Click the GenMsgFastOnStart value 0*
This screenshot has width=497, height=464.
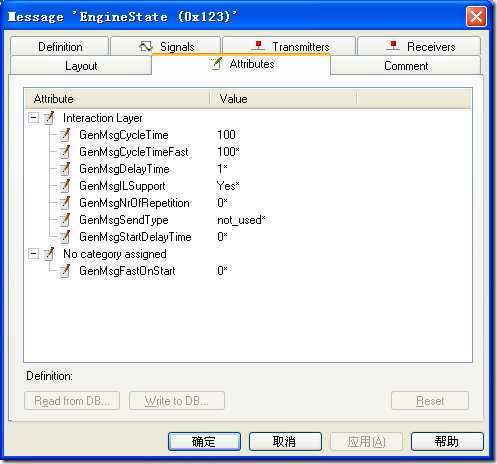point(222,271)
